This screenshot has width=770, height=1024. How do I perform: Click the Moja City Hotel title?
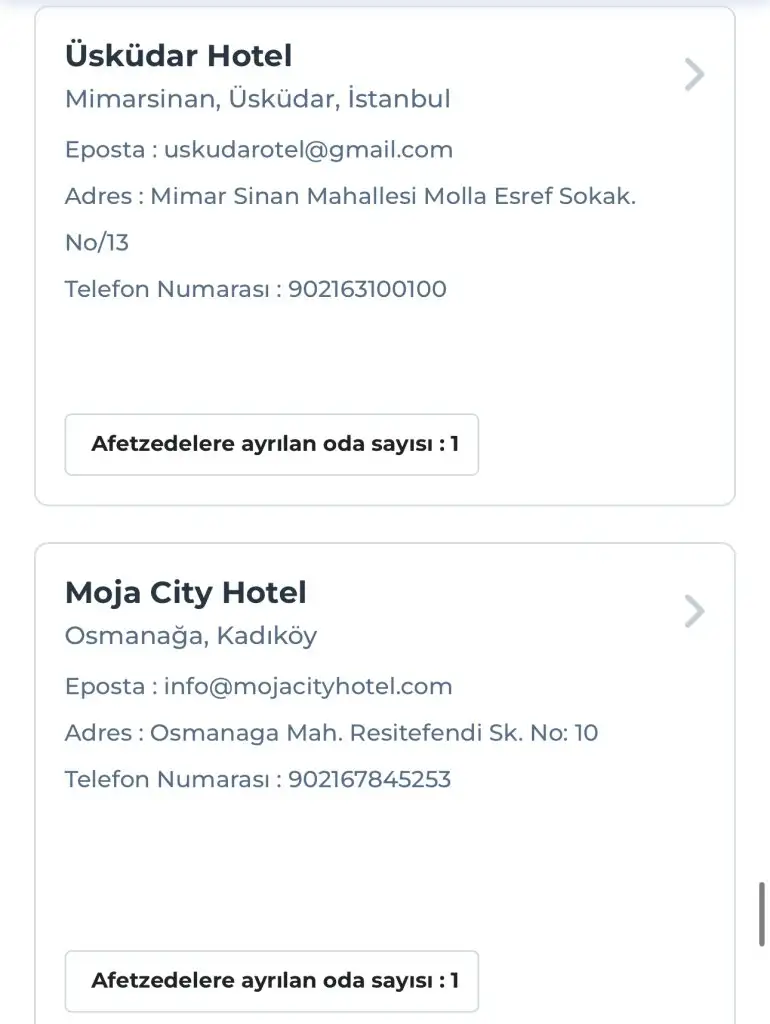click(185, 592)
